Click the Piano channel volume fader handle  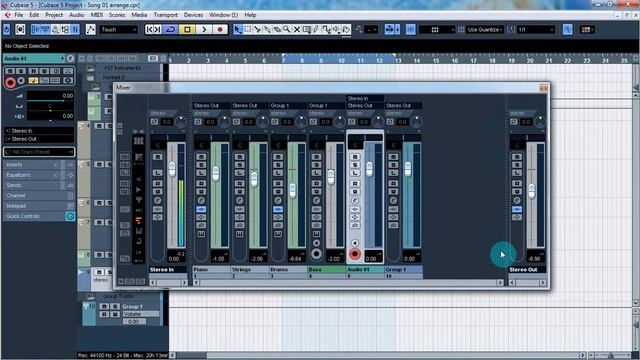pos(216,173)
